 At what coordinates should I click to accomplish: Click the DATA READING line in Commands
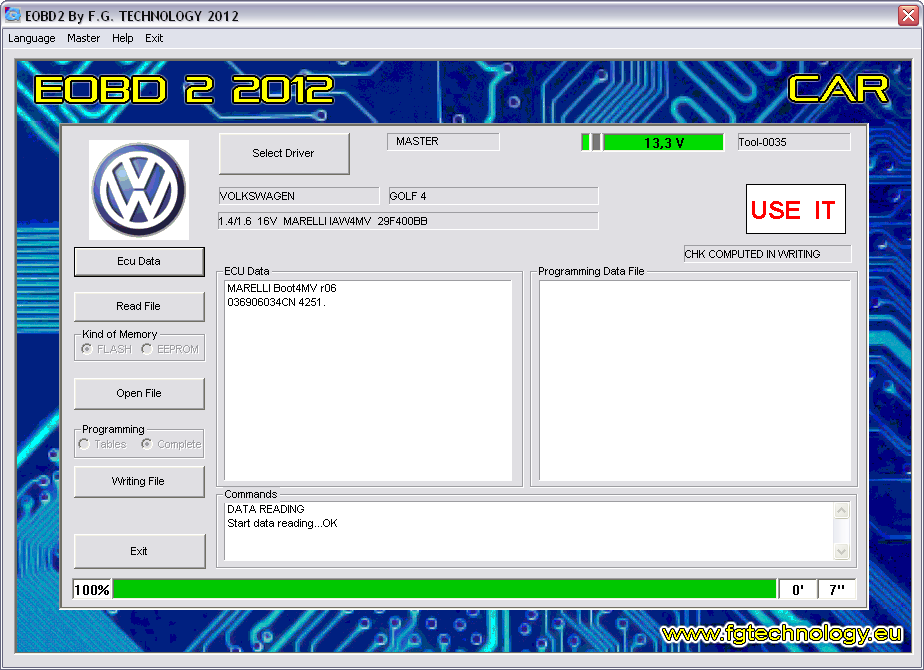pyautogui.click(x=266, y=509)
